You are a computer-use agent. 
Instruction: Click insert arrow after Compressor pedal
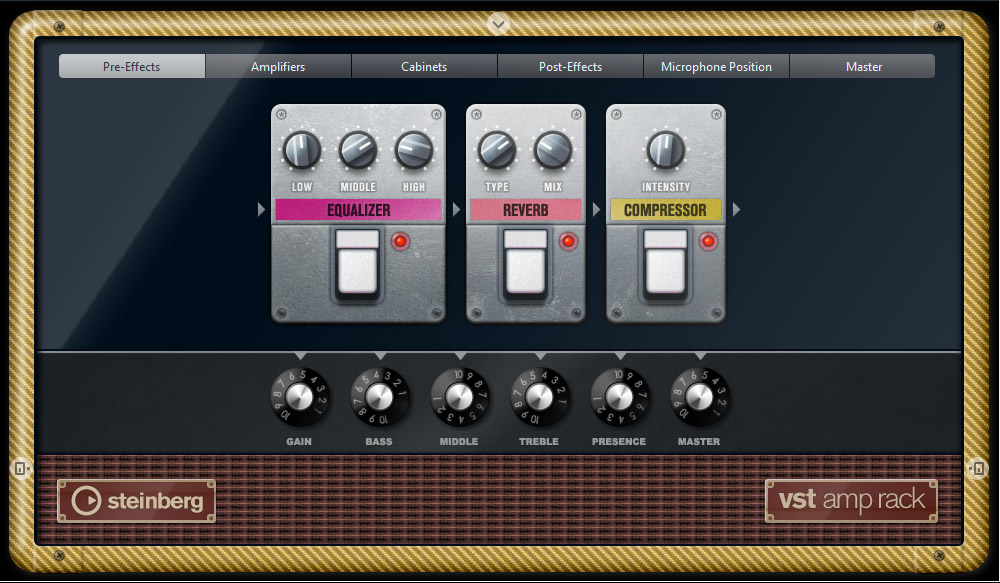click(736, 209)
